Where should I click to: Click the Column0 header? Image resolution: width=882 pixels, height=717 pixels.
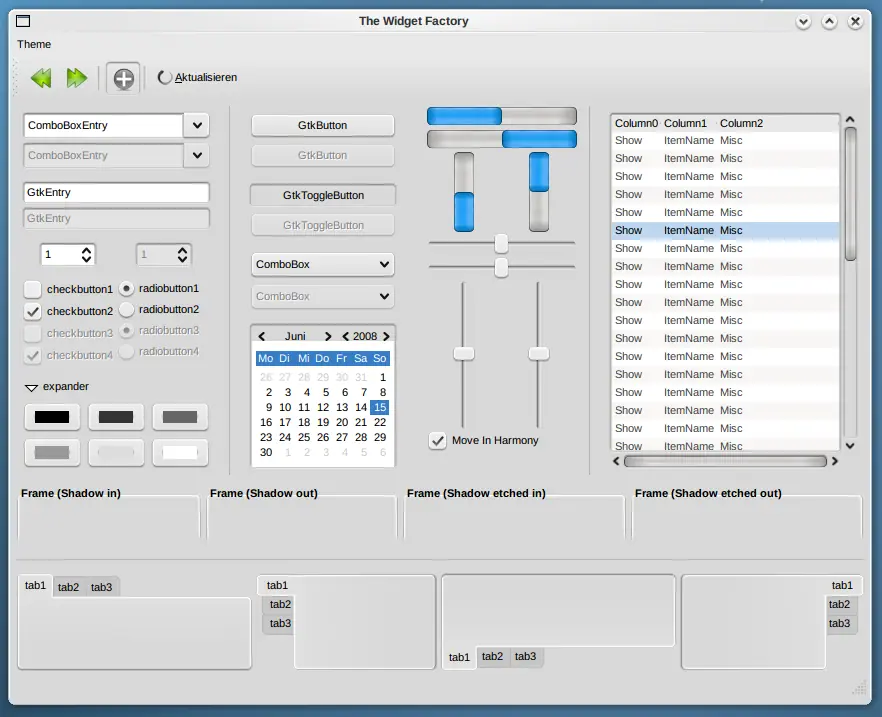[636, 123]
